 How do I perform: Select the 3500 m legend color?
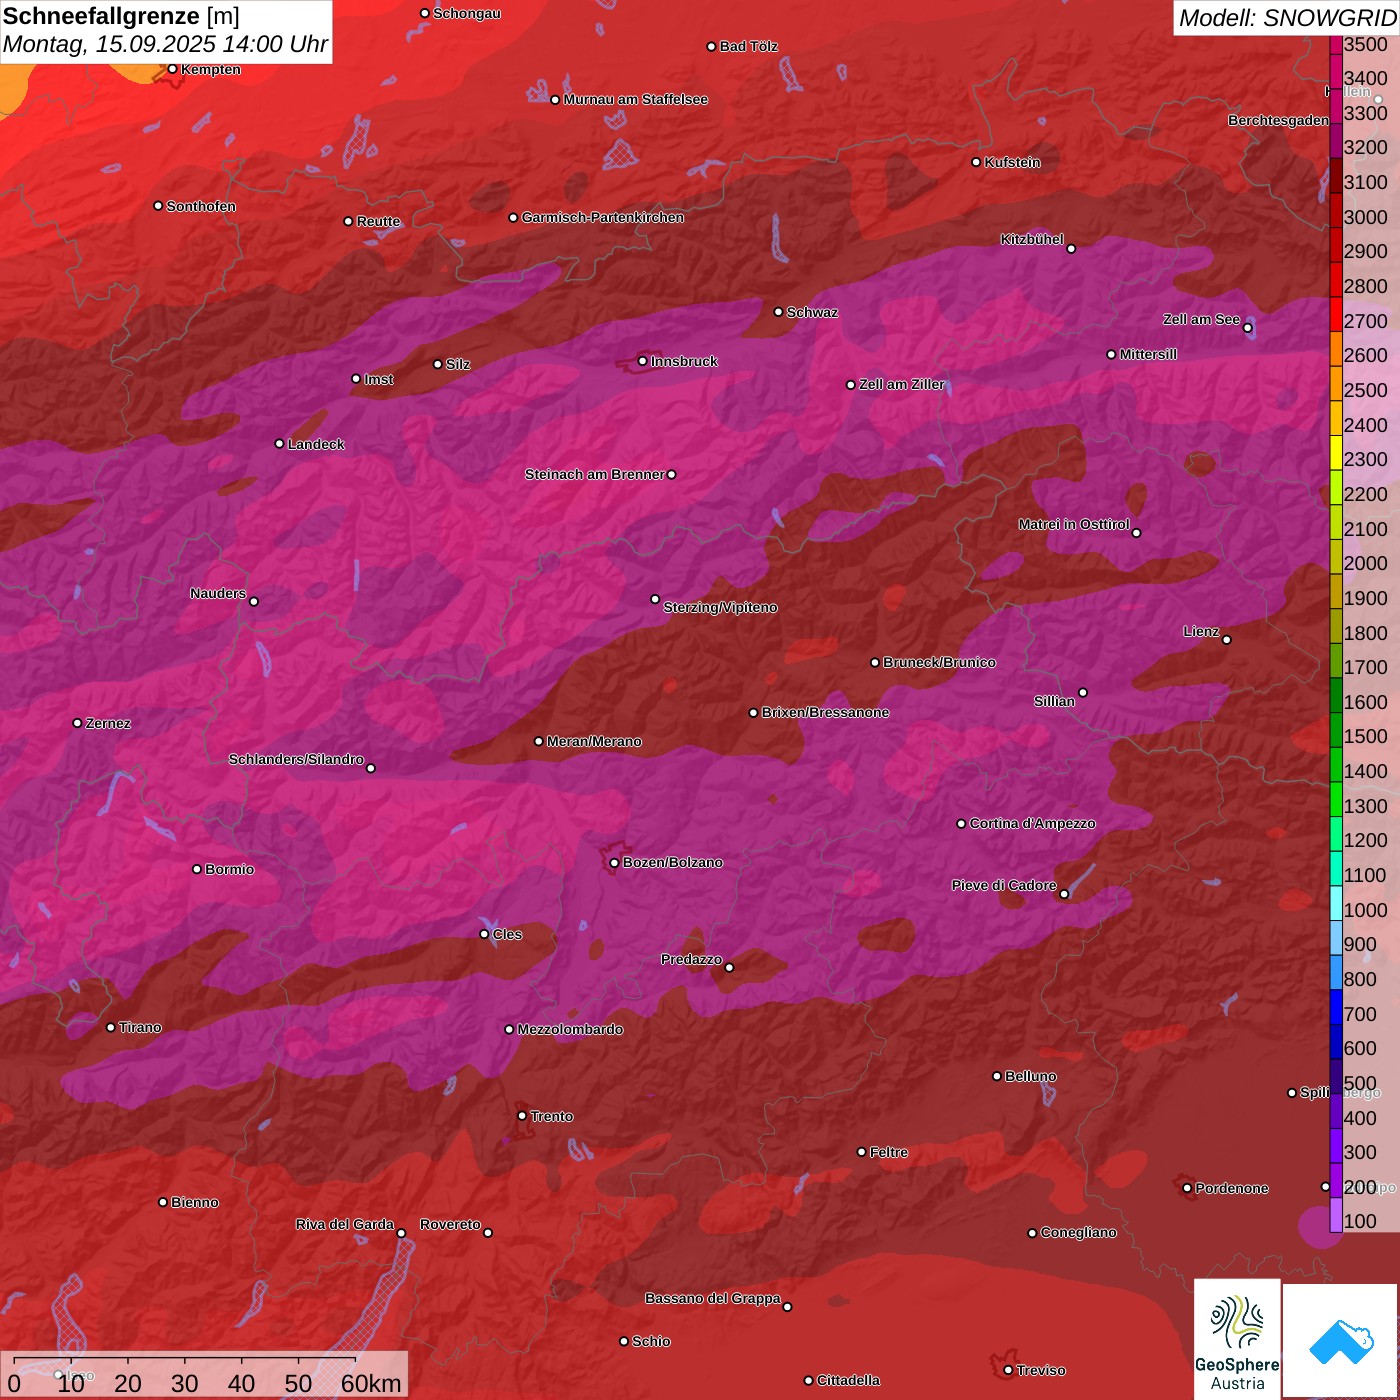[1336, 45]
